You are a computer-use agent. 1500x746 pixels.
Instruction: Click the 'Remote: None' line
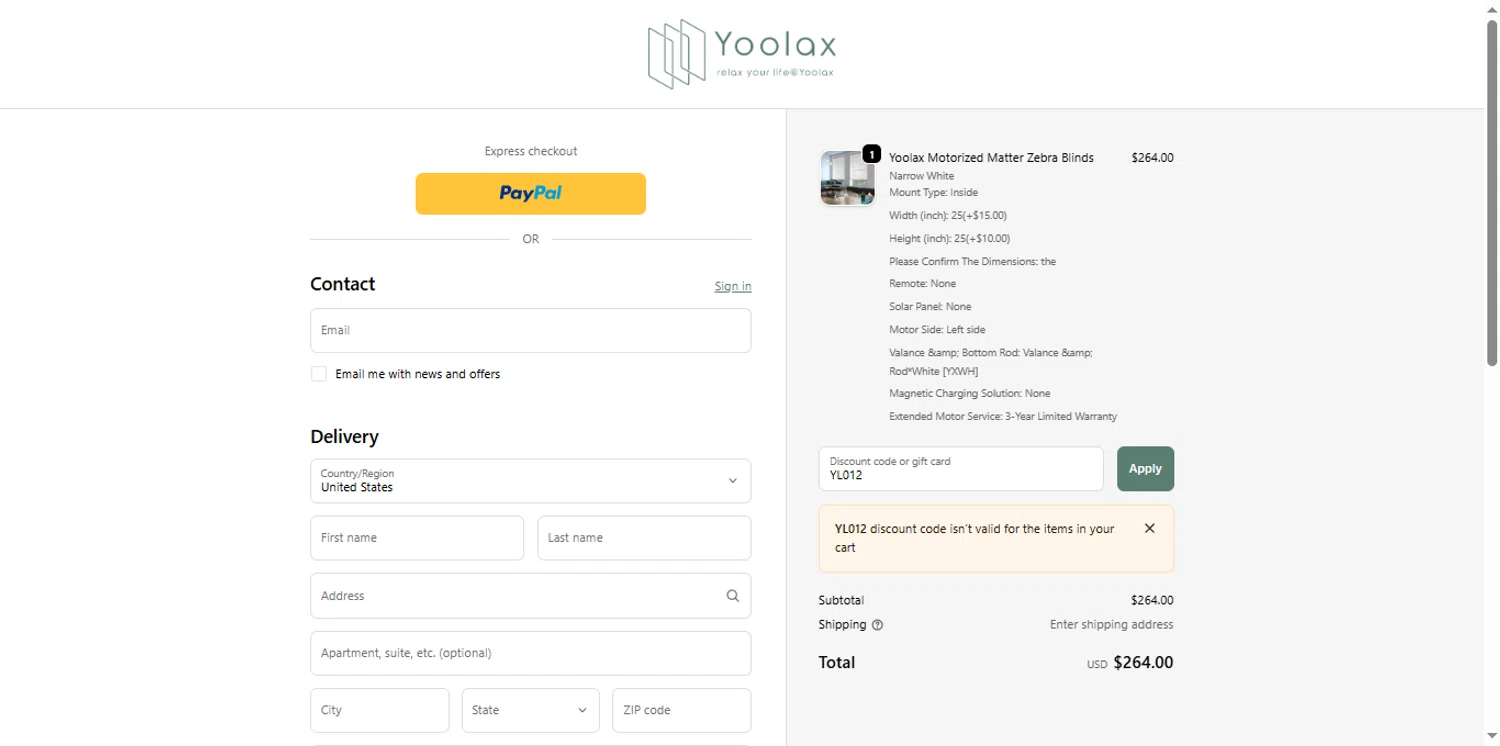922,284
